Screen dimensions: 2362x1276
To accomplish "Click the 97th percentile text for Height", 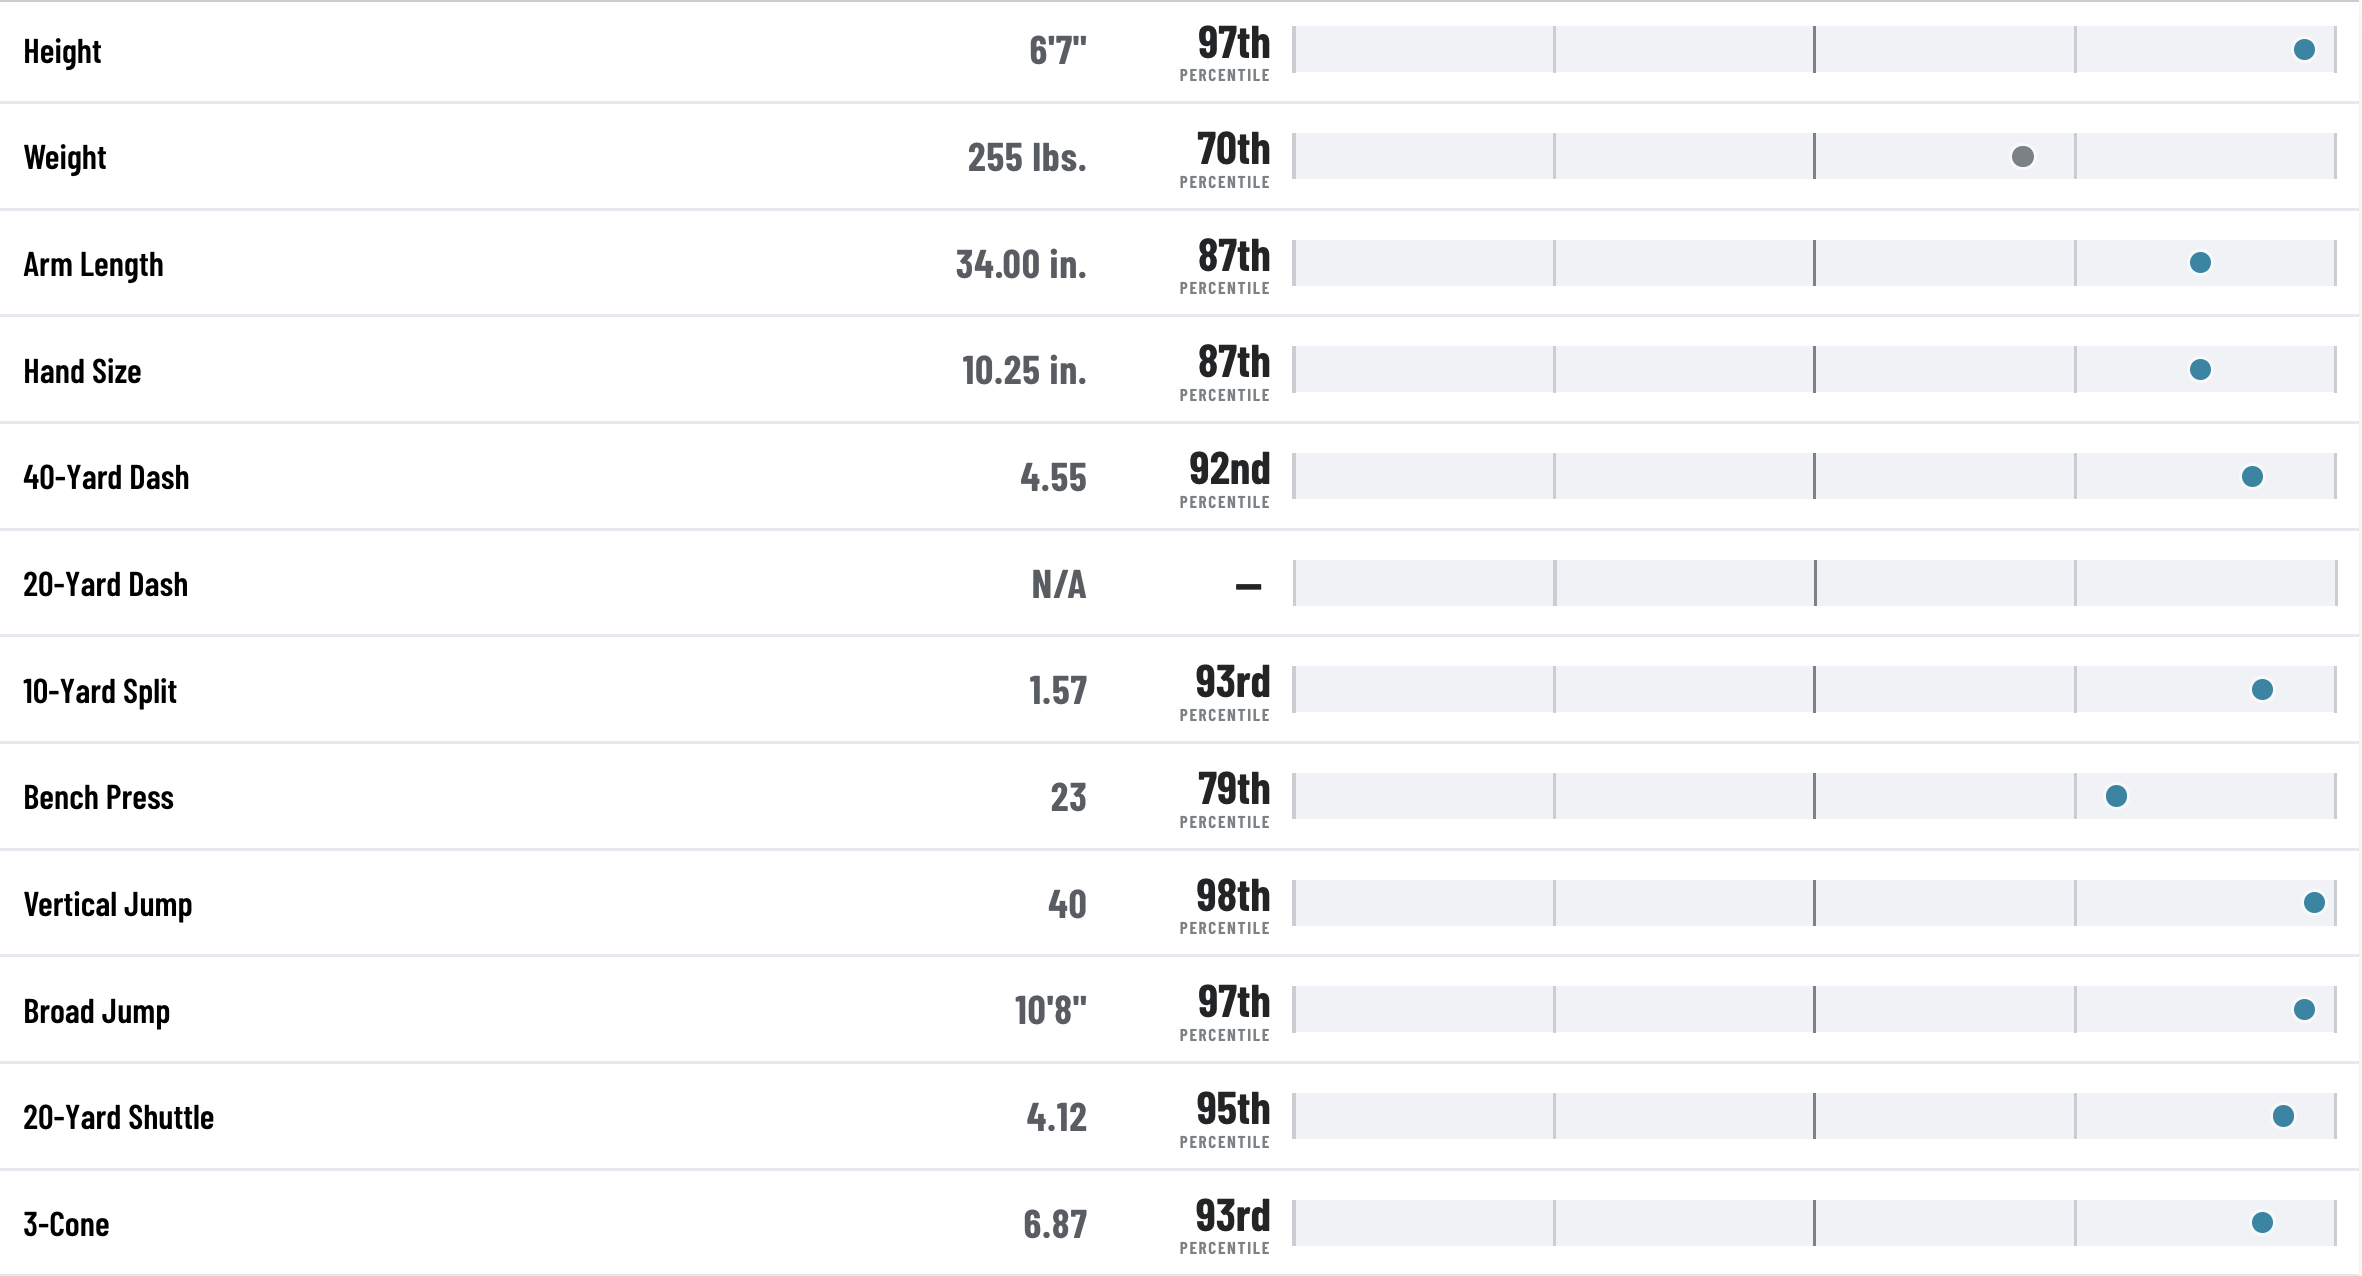I will [1233, 43].
